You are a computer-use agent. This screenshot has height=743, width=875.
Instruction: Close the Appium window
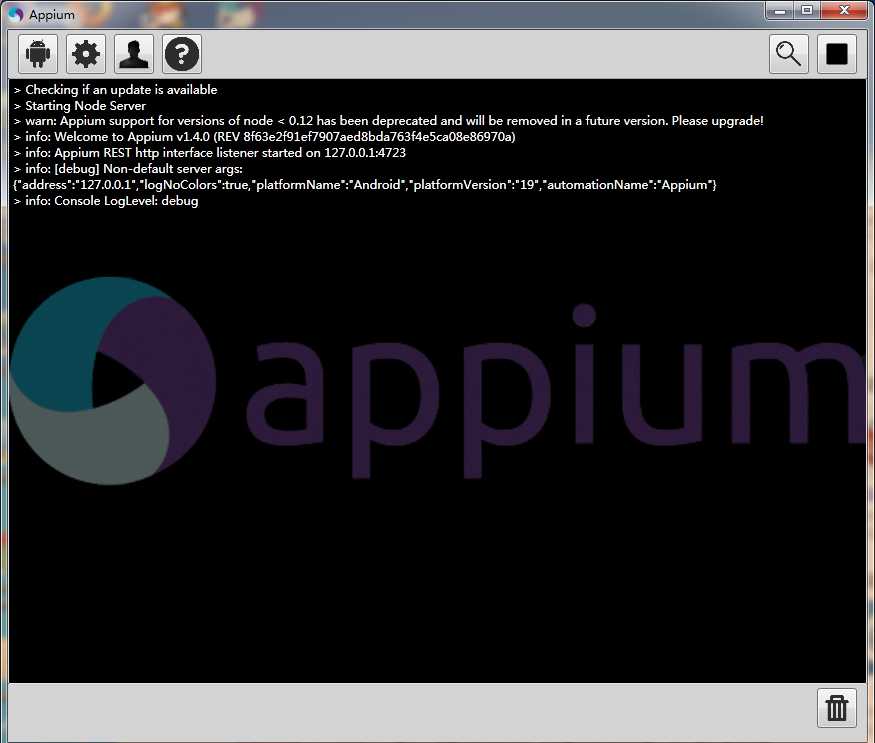coord(844,11)
